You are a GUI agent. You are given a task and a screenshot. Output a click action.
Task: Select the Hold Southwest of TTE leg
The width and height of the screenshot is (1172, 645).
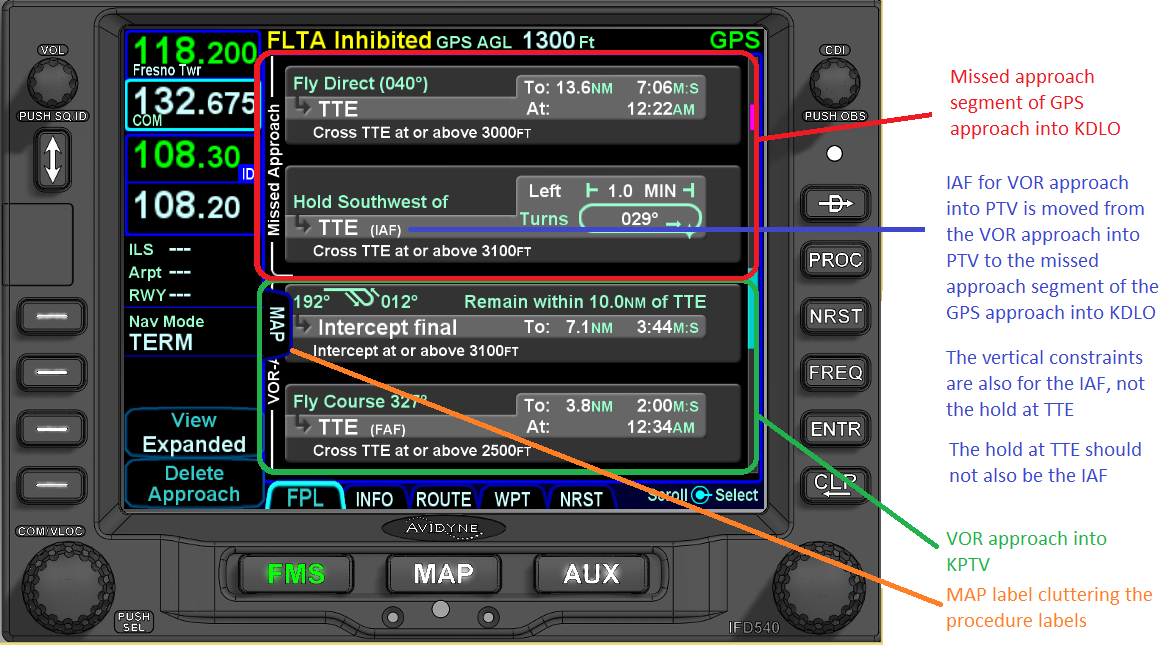coord(513,216)
